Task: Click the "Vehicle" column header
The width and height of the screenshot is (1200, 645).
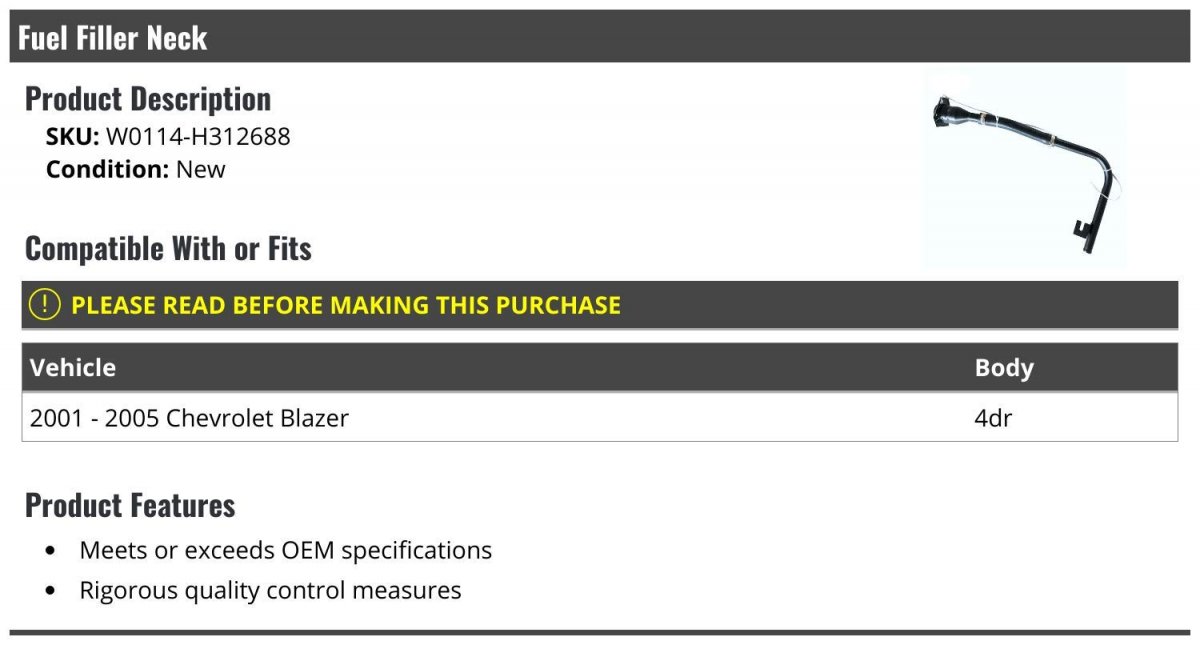Action: point(73,368)
